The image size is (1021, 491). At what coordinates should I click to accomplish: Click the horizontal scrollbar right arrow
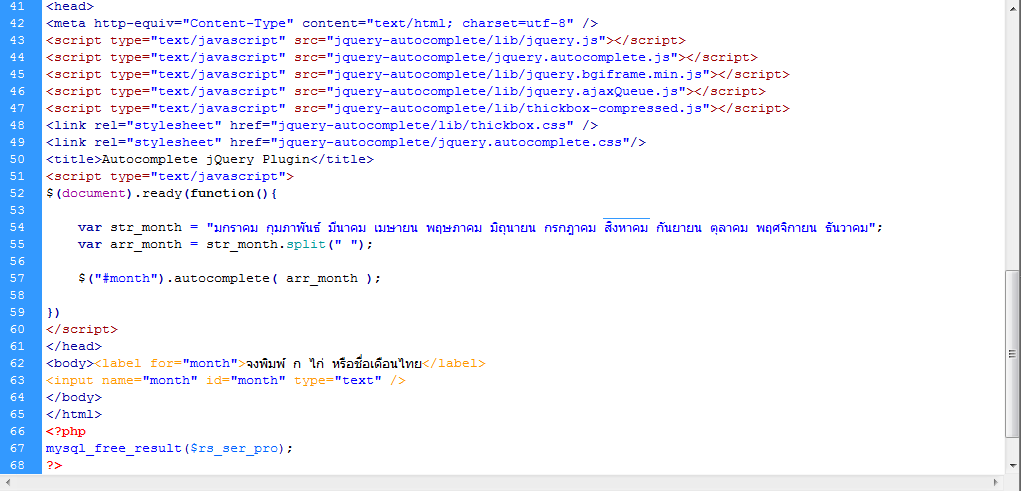click(x=996, y=483)
